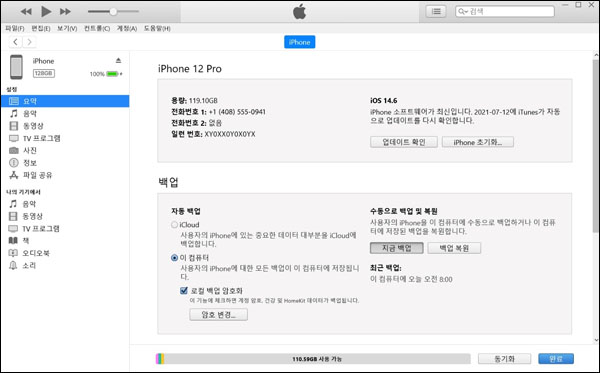Click the scrollbar down arrow

tap(596, 340)
